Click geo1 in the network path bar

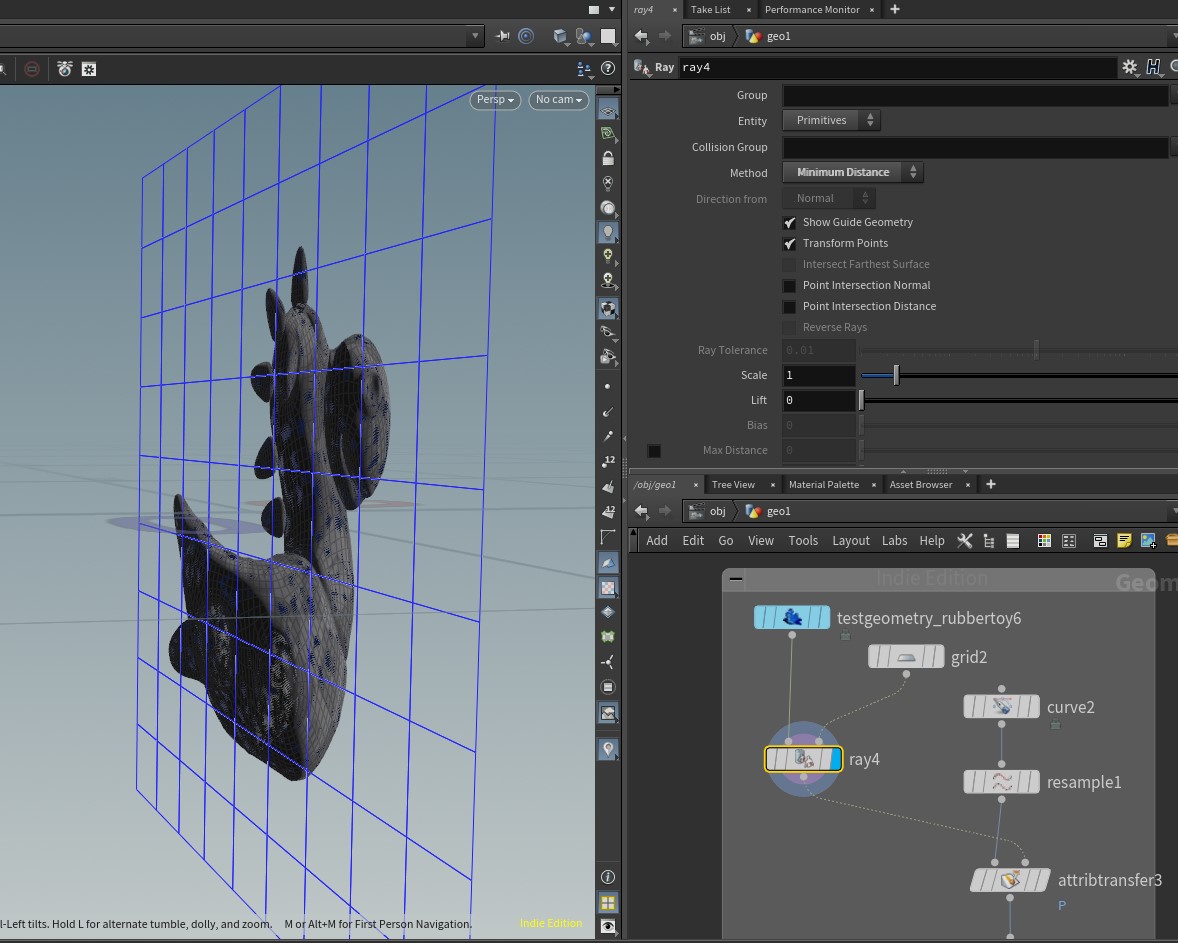coord(778,511)
